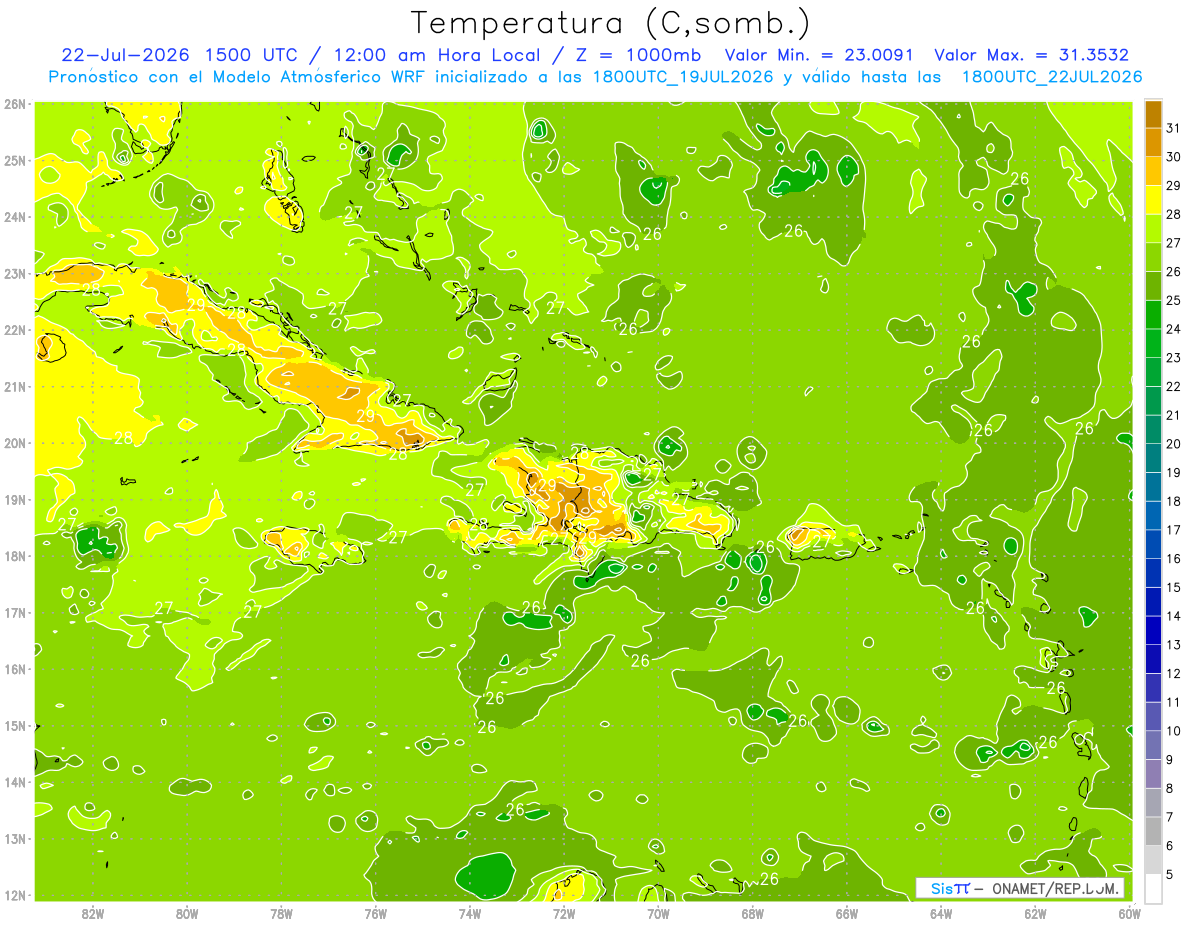Image resolution: width=1200 pixels, height=927 pixels.
Task: Click the '62W' longitude axis label
Action: pos(1035,913)
